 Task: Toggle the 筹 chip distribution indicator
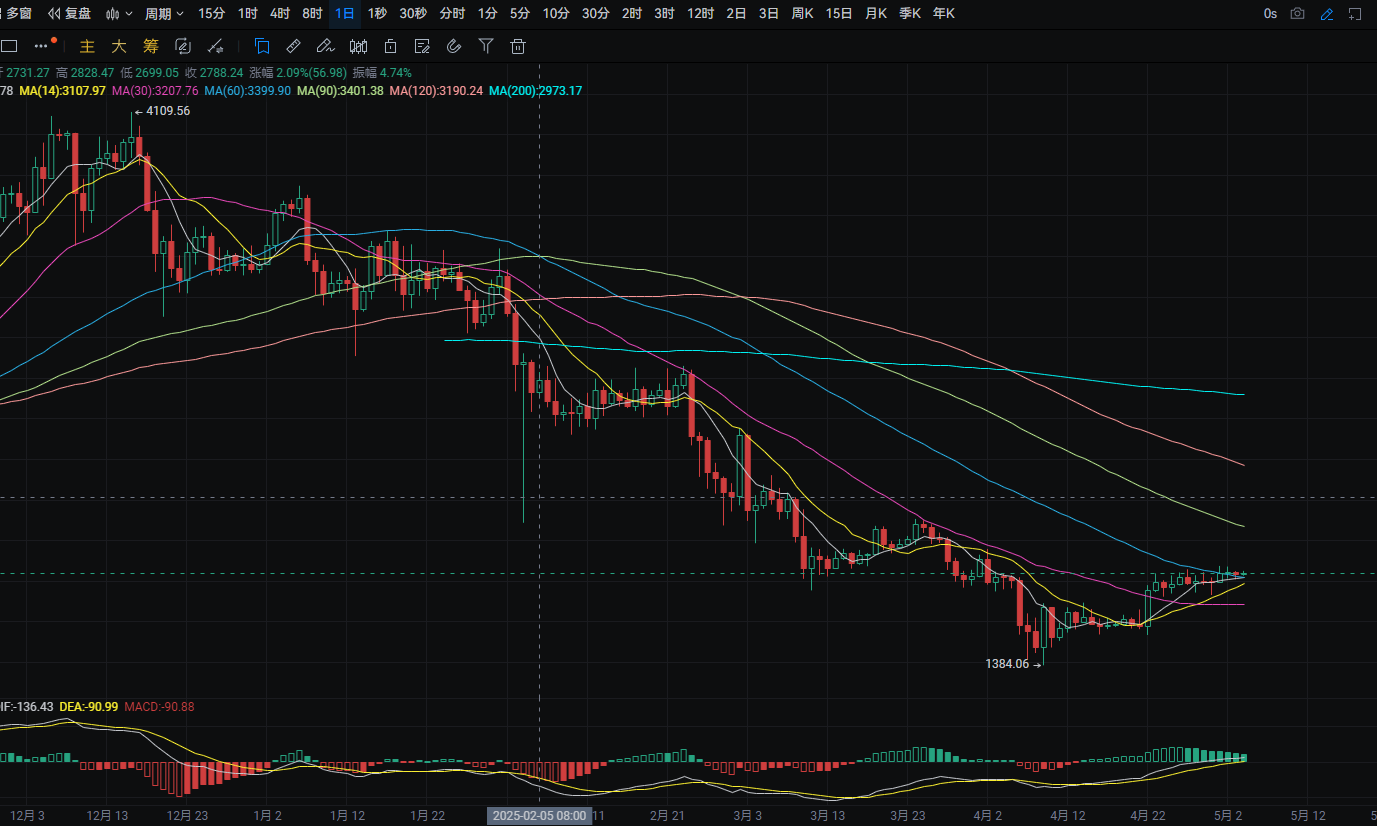tap(150, 46)
